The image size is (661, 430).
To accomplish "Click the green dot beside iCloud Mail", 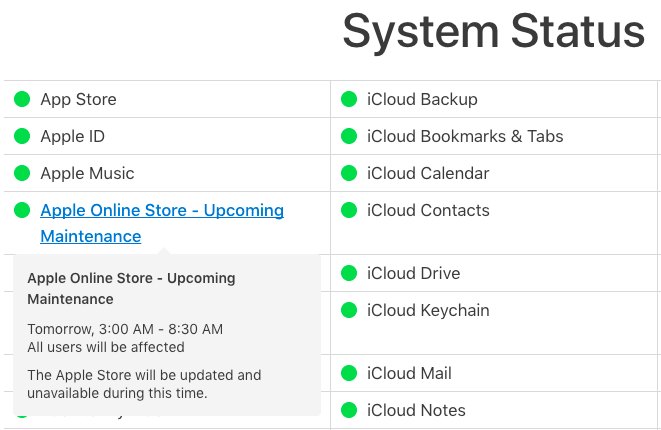I will tap(349, 373).
